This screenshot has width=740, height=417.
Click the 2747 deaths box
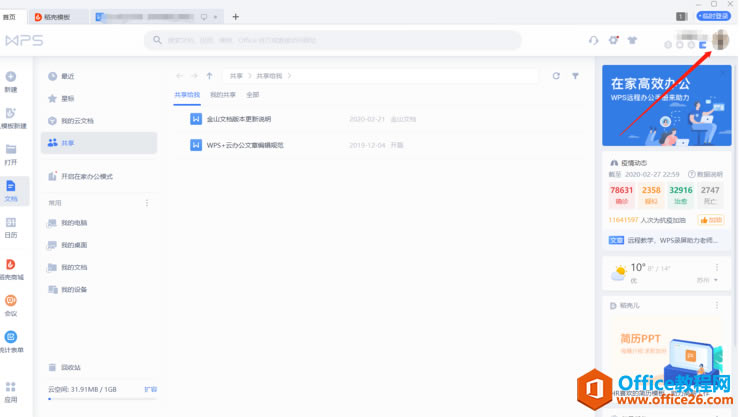coord(710,195)
